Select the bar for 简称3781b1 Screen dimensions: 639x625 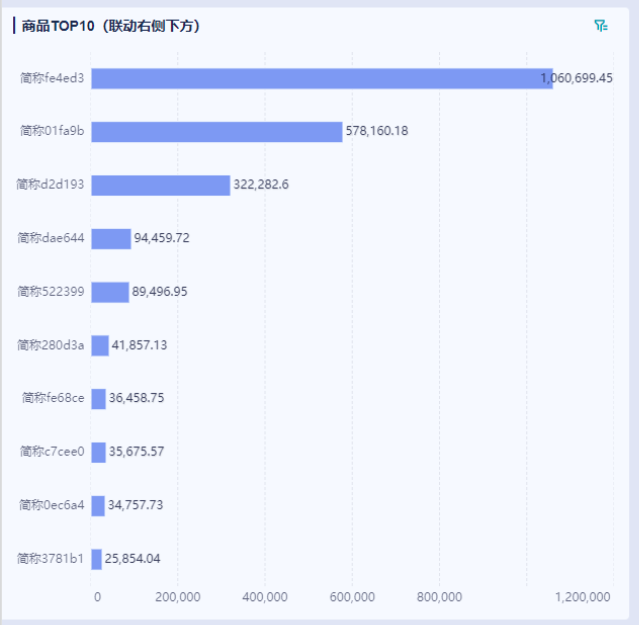tap(96, 559)
